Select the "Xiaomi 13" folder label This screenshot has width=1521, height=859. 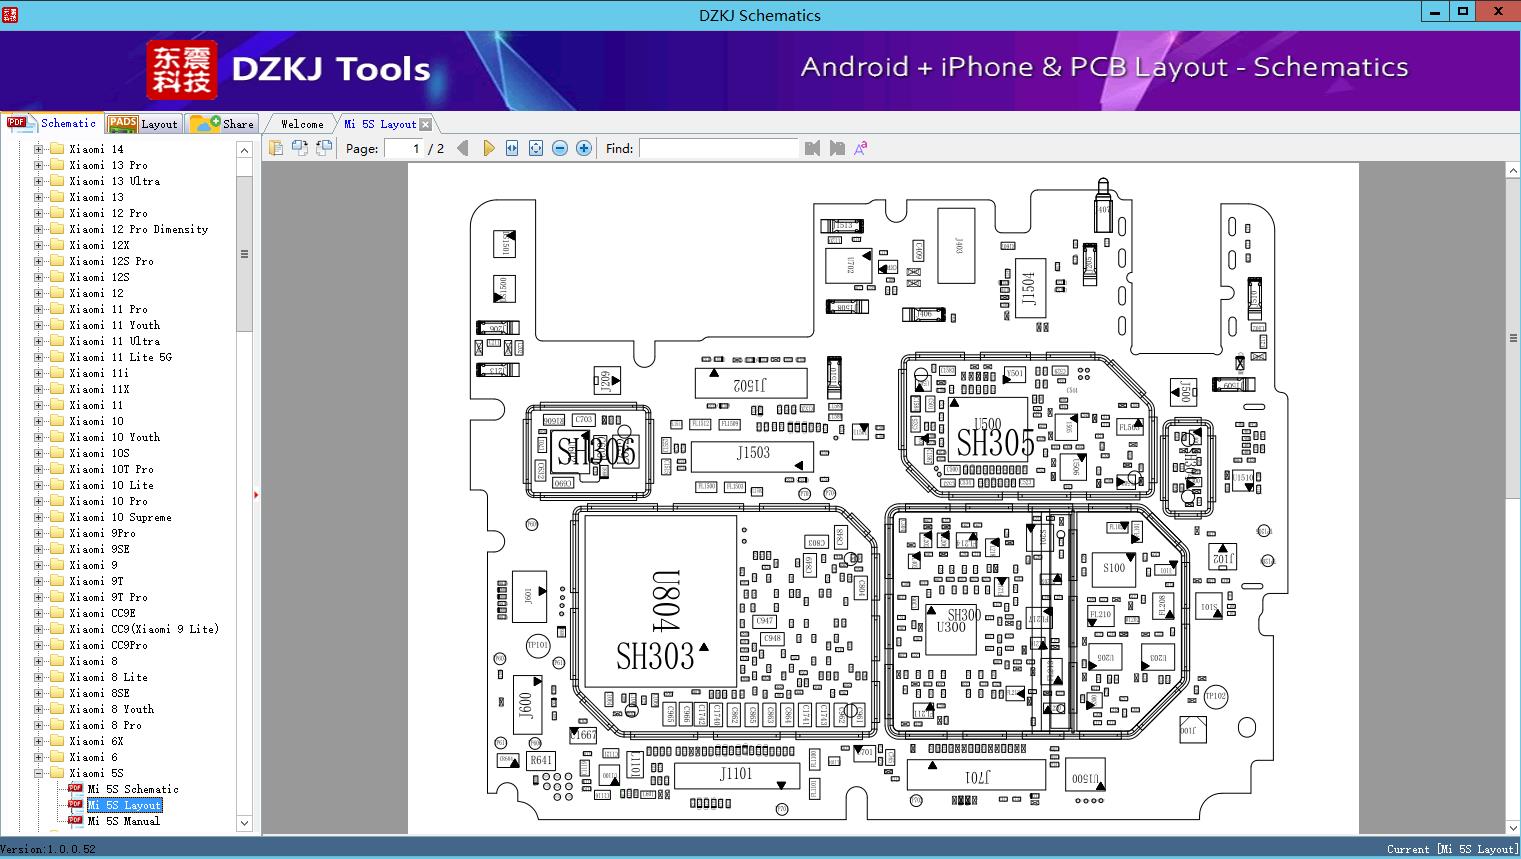click(97, 197)
